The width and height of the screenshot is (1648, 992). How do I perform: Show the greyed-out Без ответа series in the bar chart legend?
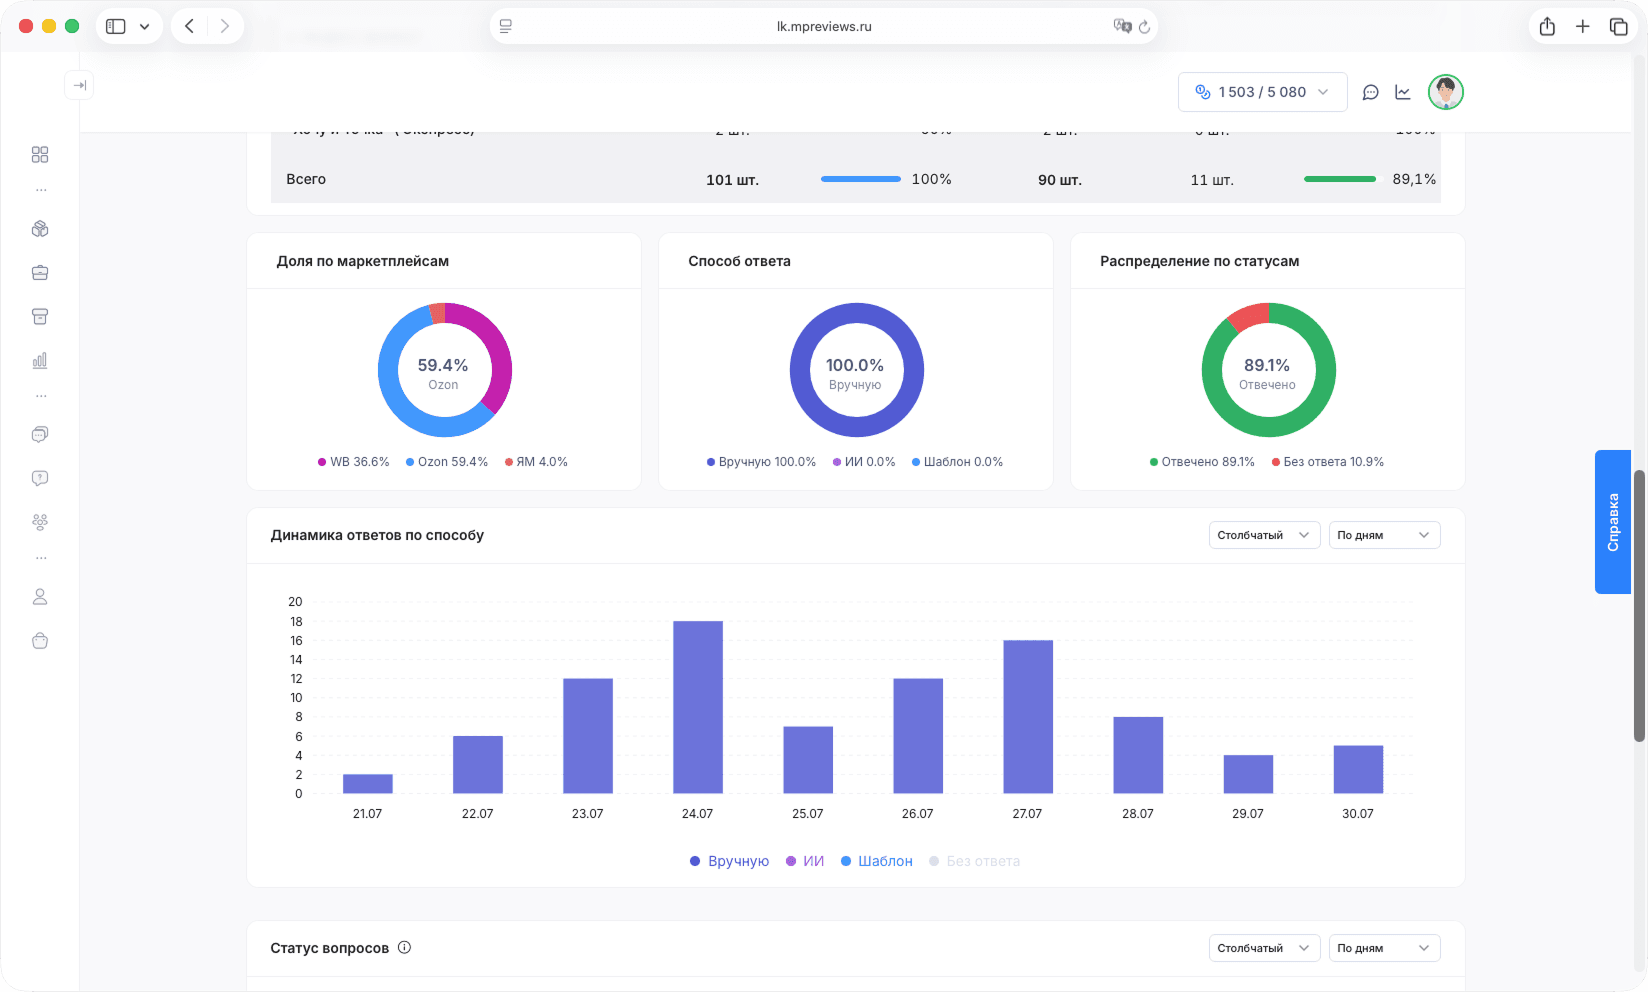[x=975, y=861]
